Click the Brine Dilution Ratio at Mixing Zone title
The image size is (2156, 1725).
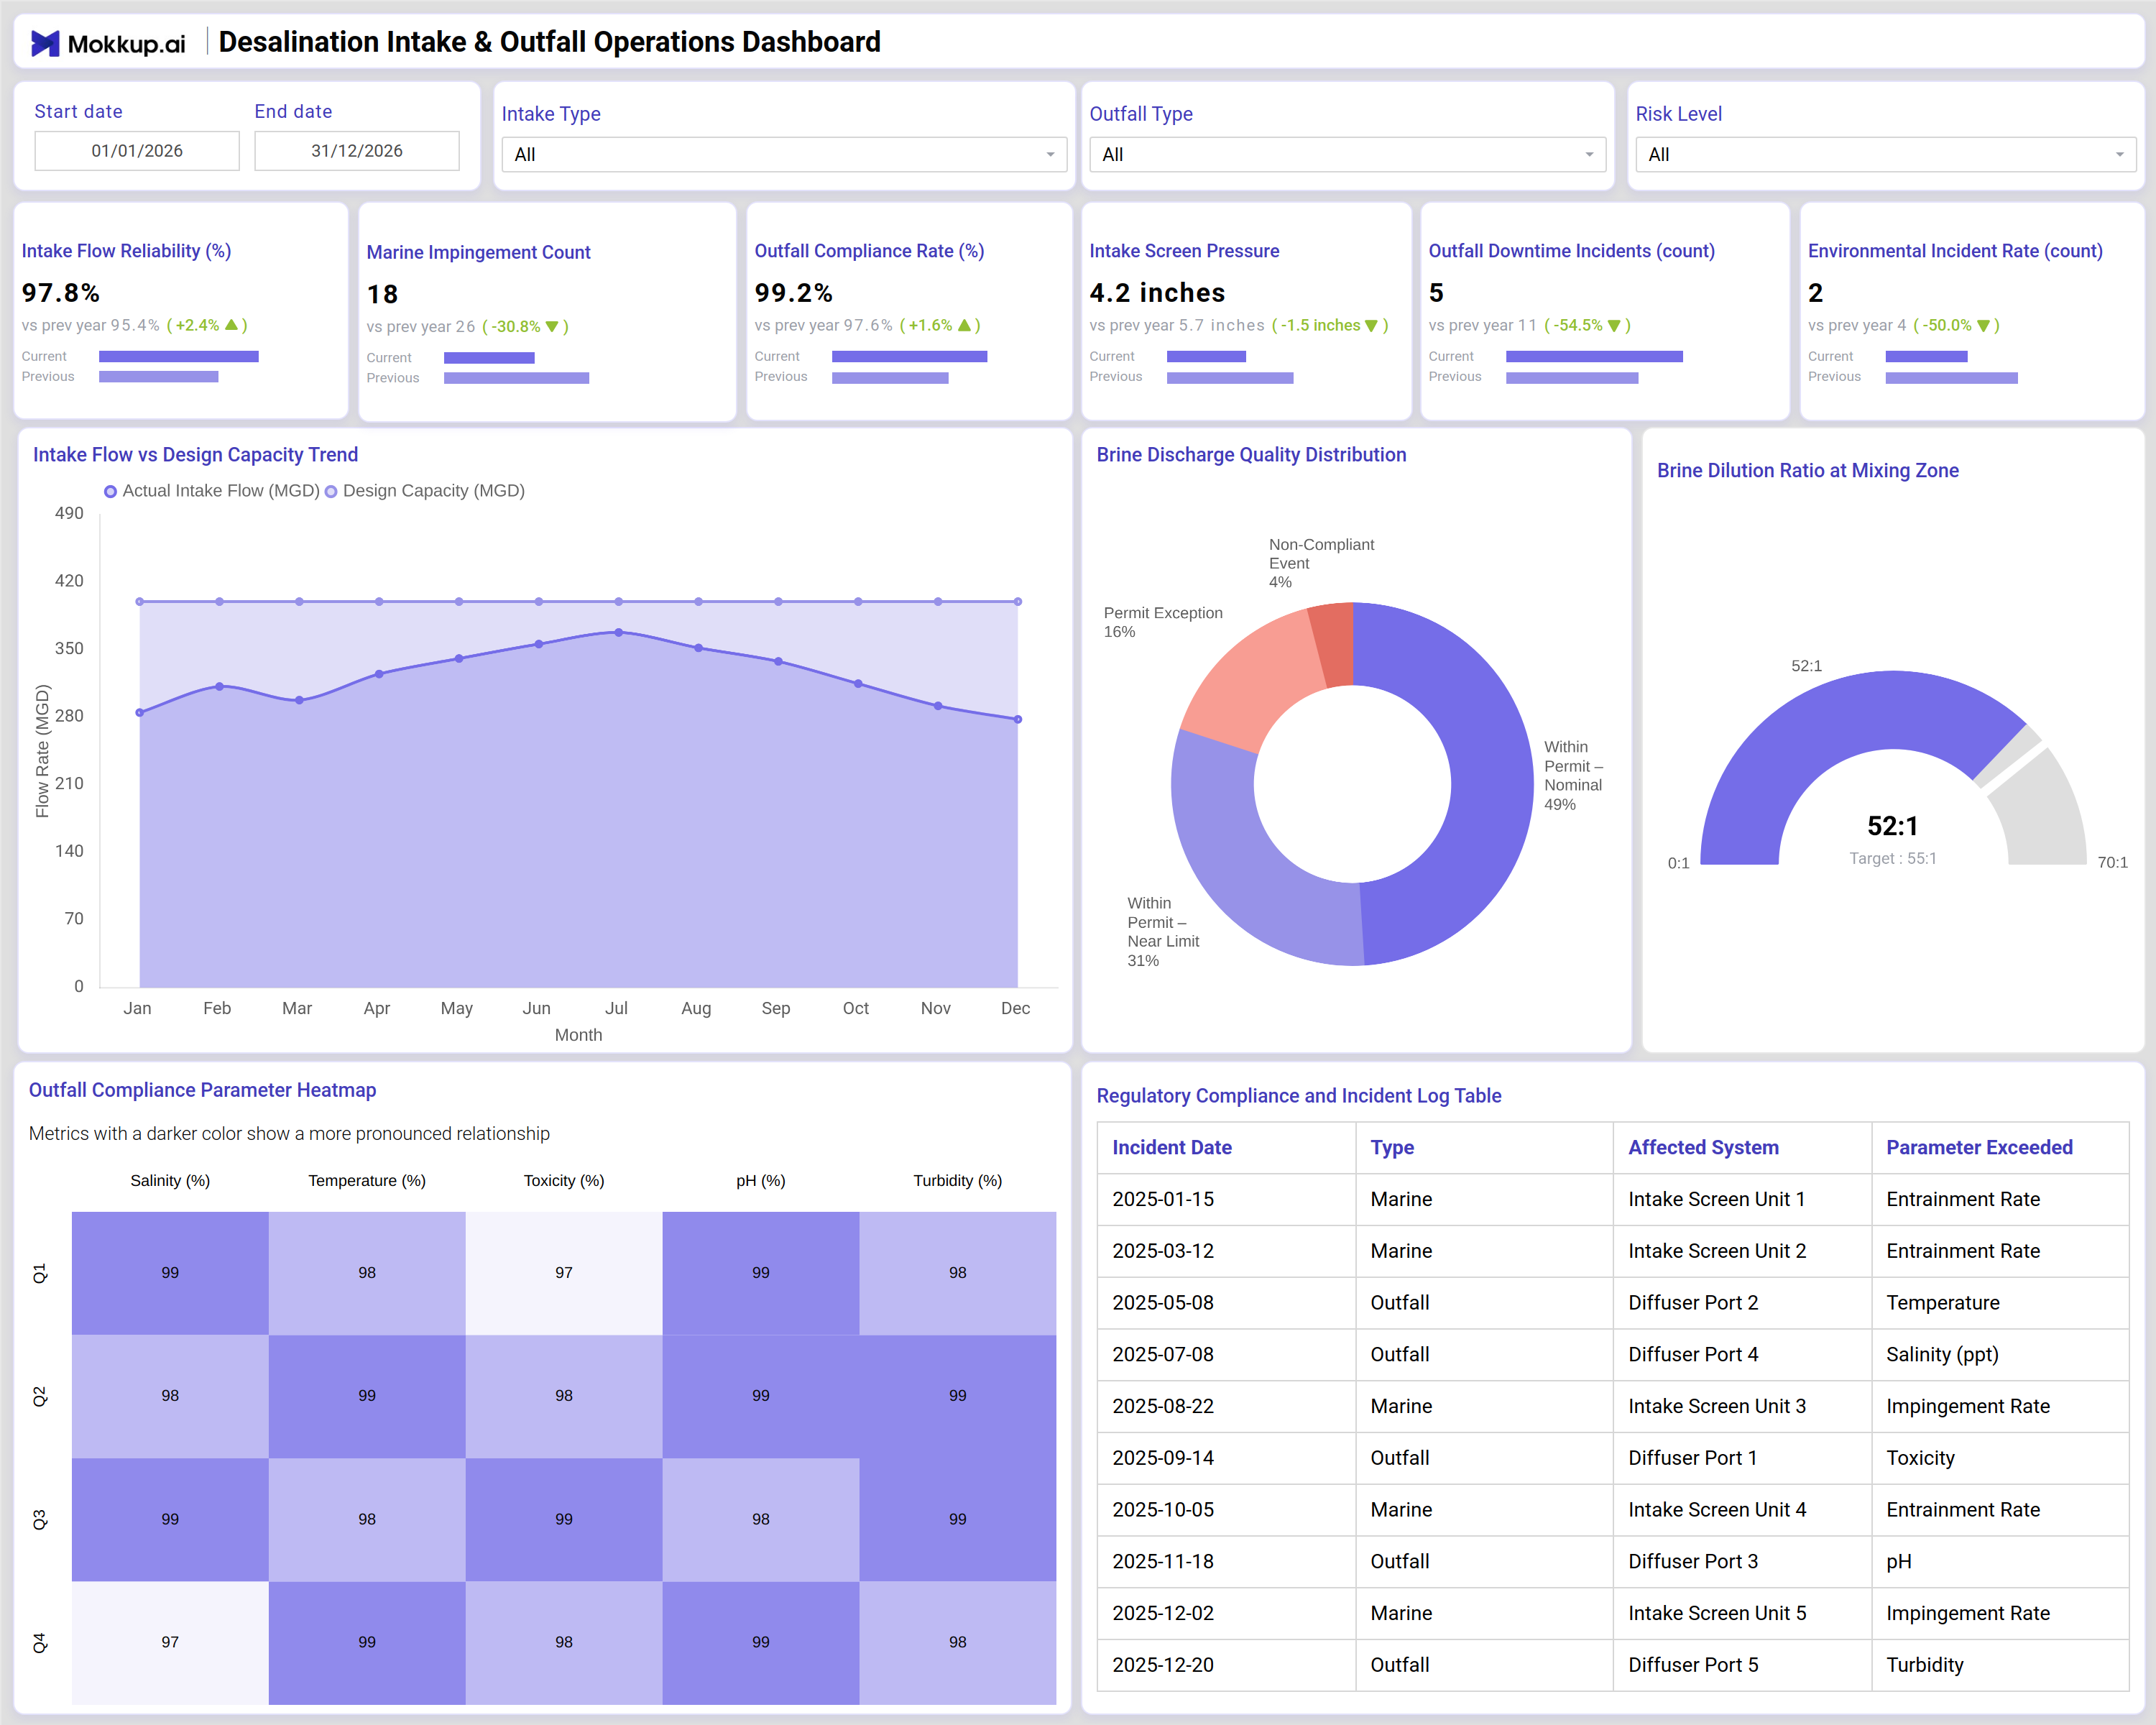[x=1808, y=471]
